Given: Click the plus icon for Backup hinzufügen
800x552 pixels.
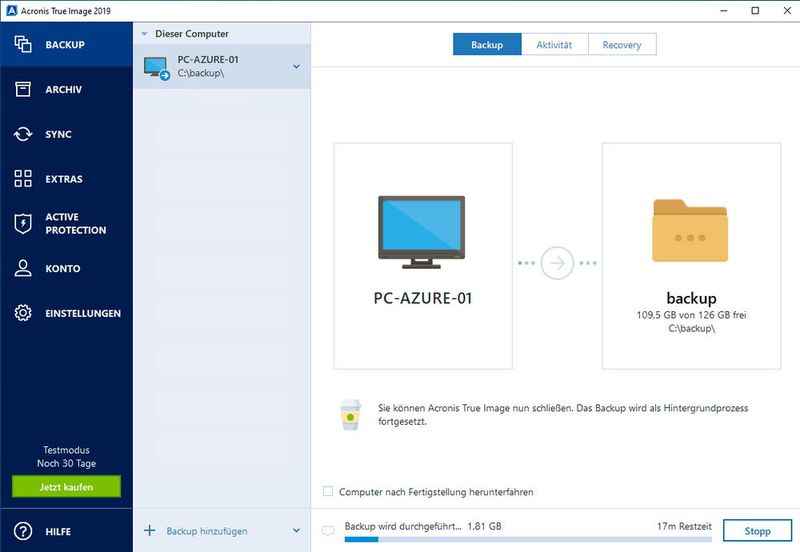Looking at the screenshot, I should point(149,531).
